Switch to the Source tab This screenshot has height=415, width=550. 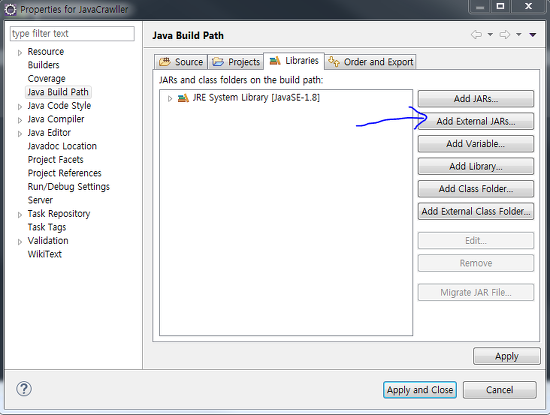tap(181, 62)
